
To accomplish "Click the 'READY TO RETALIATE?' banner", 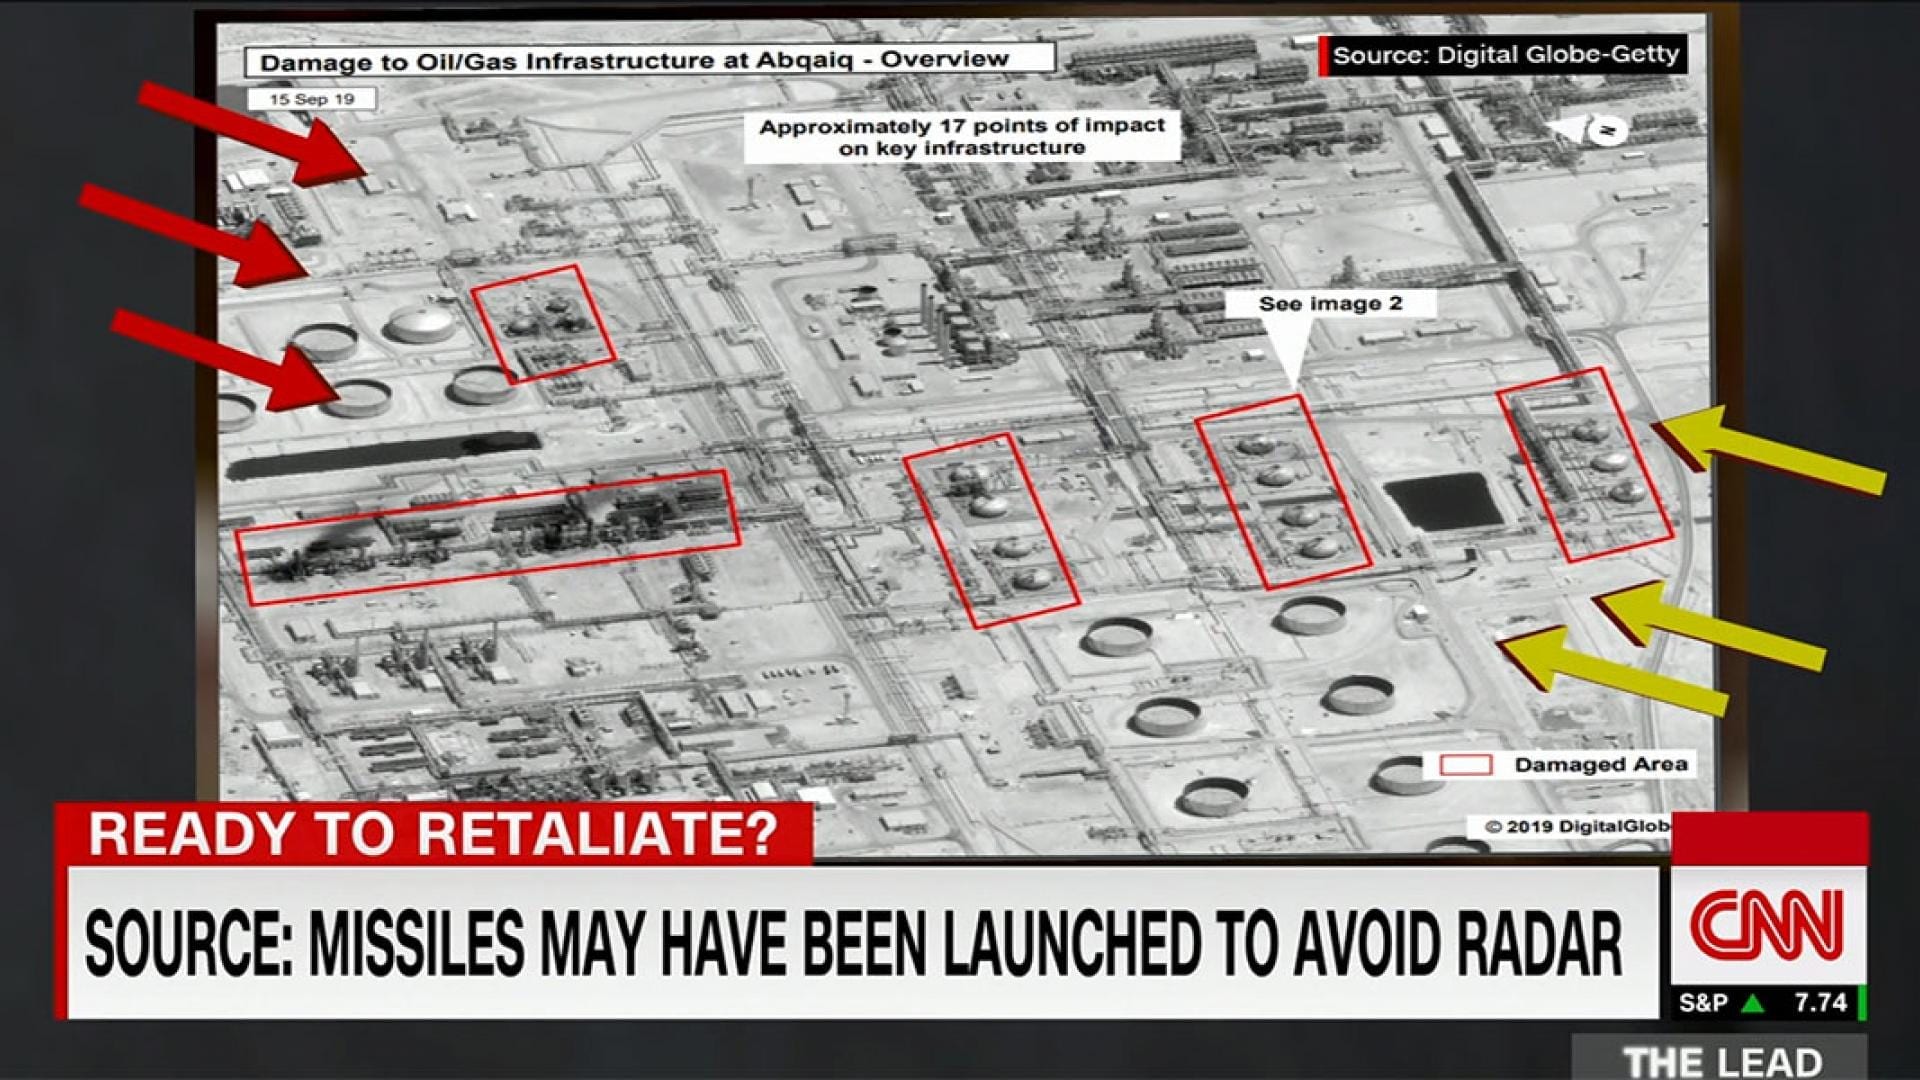I will click(x=433, y=834).
